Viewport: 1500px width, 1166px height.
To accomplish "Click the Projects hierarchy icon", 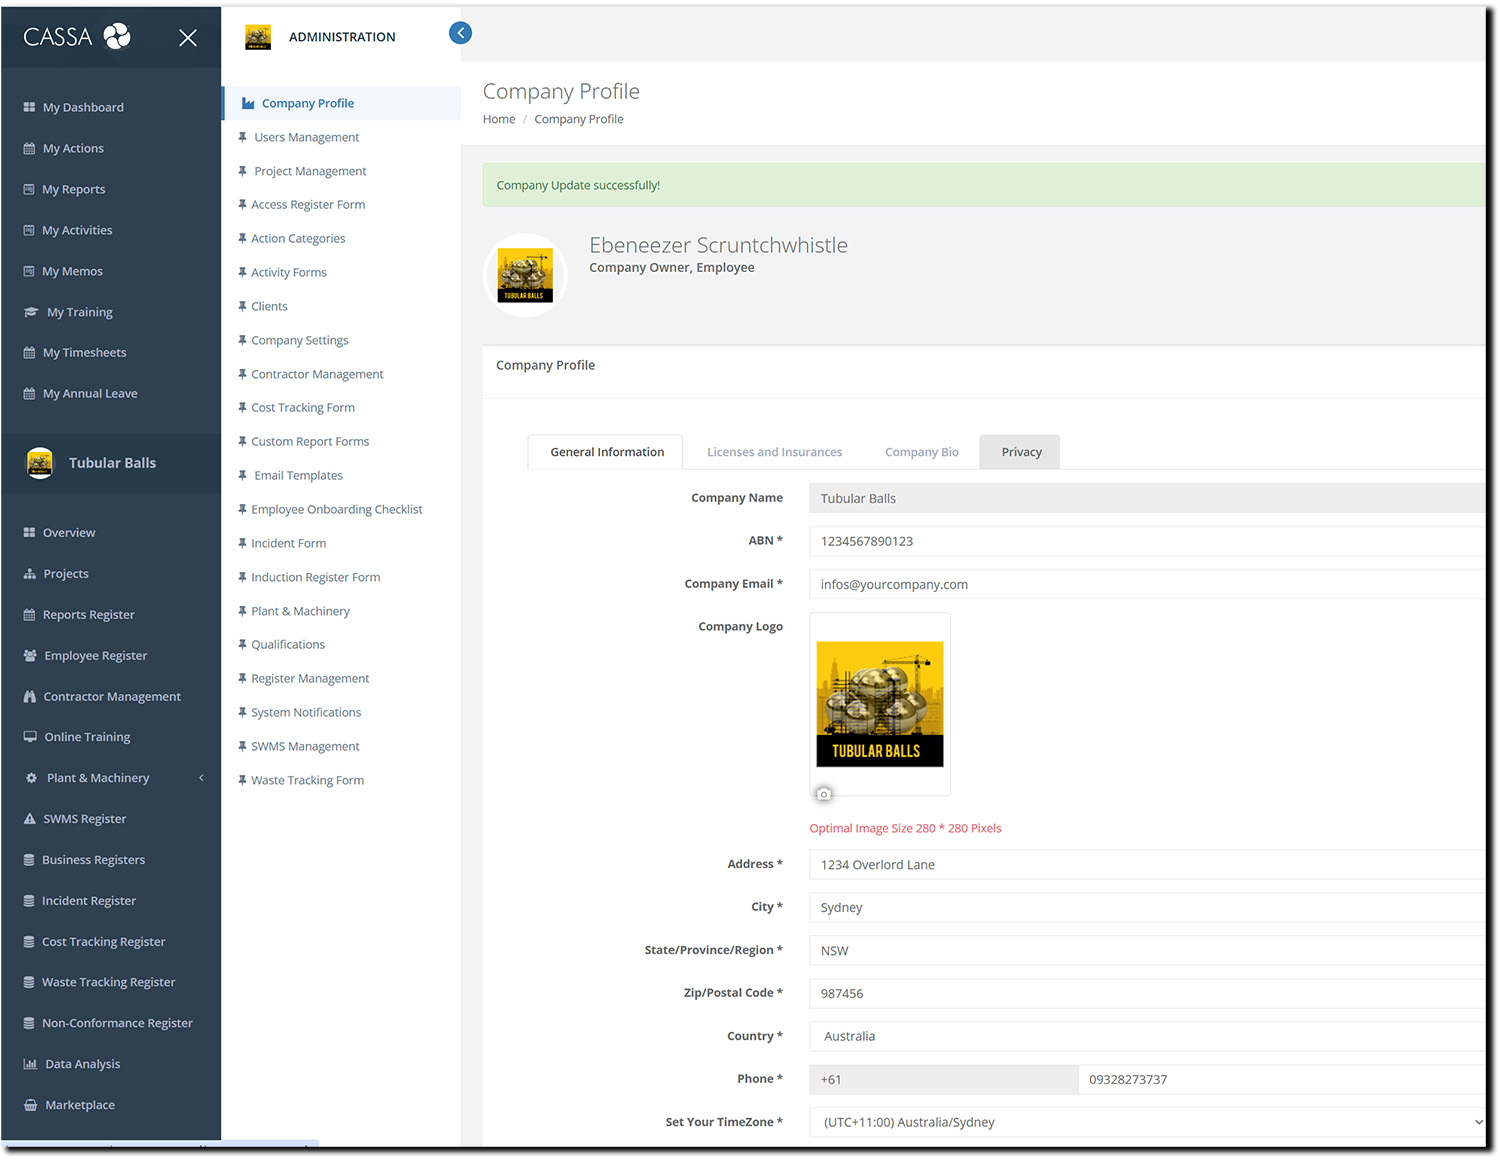I will 29,574.
